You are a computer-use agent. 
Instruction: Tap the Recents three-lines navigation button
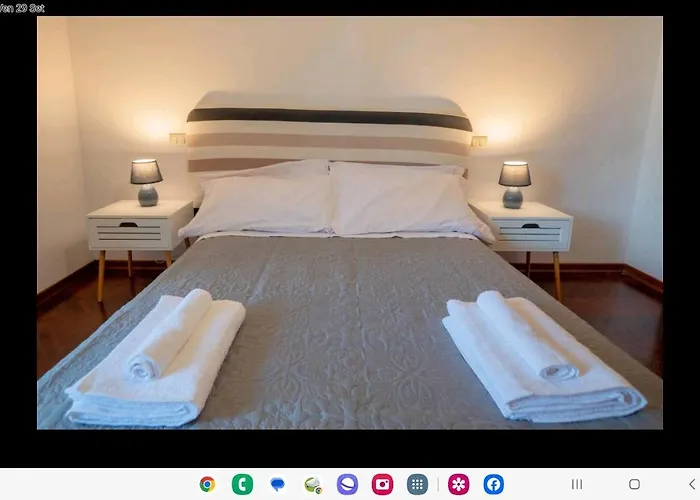(x=577, y=484)
